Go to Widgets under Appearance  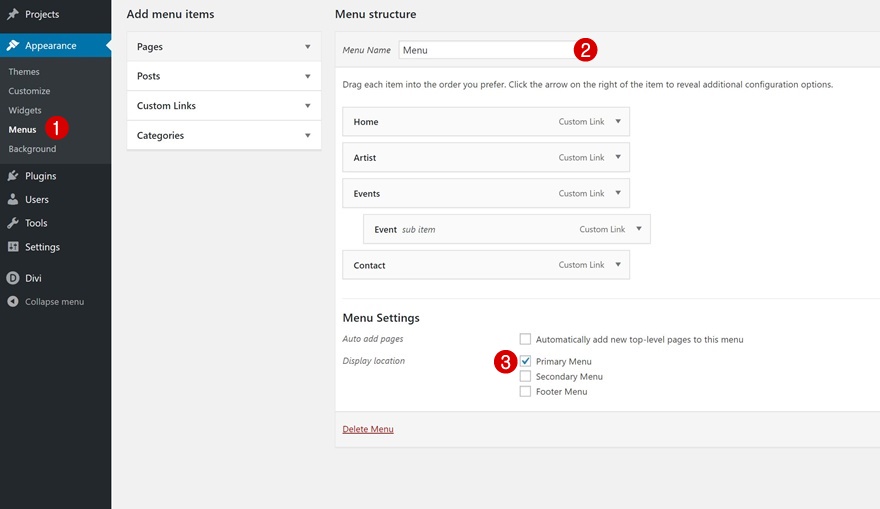tap(25, 110)
